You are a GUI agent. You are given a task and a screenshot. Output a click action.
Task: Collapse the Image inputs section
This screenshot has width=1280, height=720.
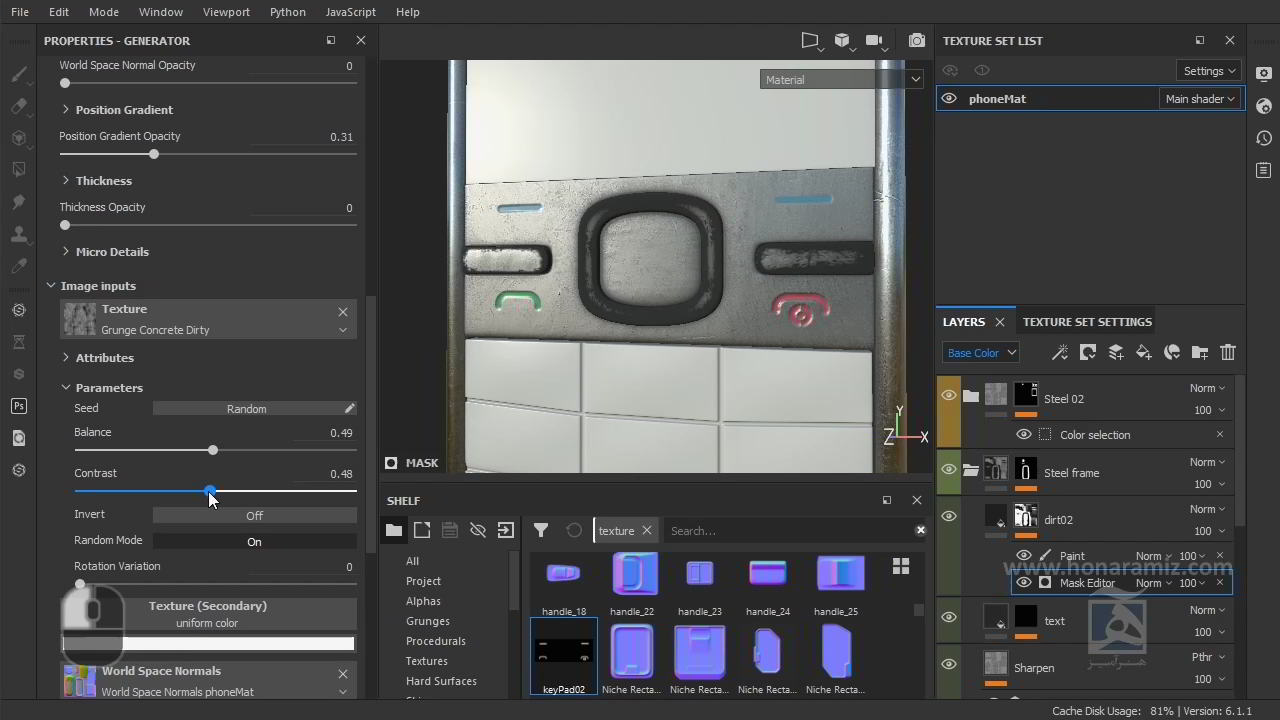point(51,285)
